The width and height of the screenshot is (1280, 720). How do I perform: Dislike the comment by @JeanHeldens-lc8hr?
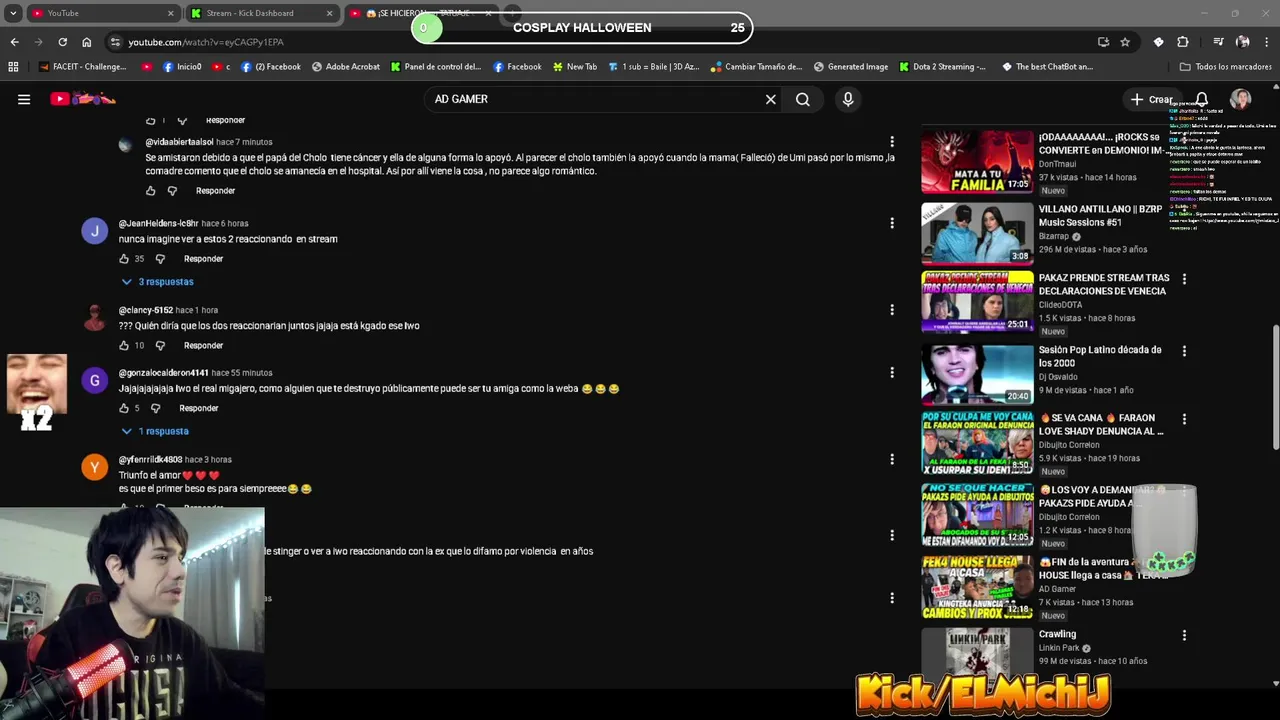tap(160, 259)
